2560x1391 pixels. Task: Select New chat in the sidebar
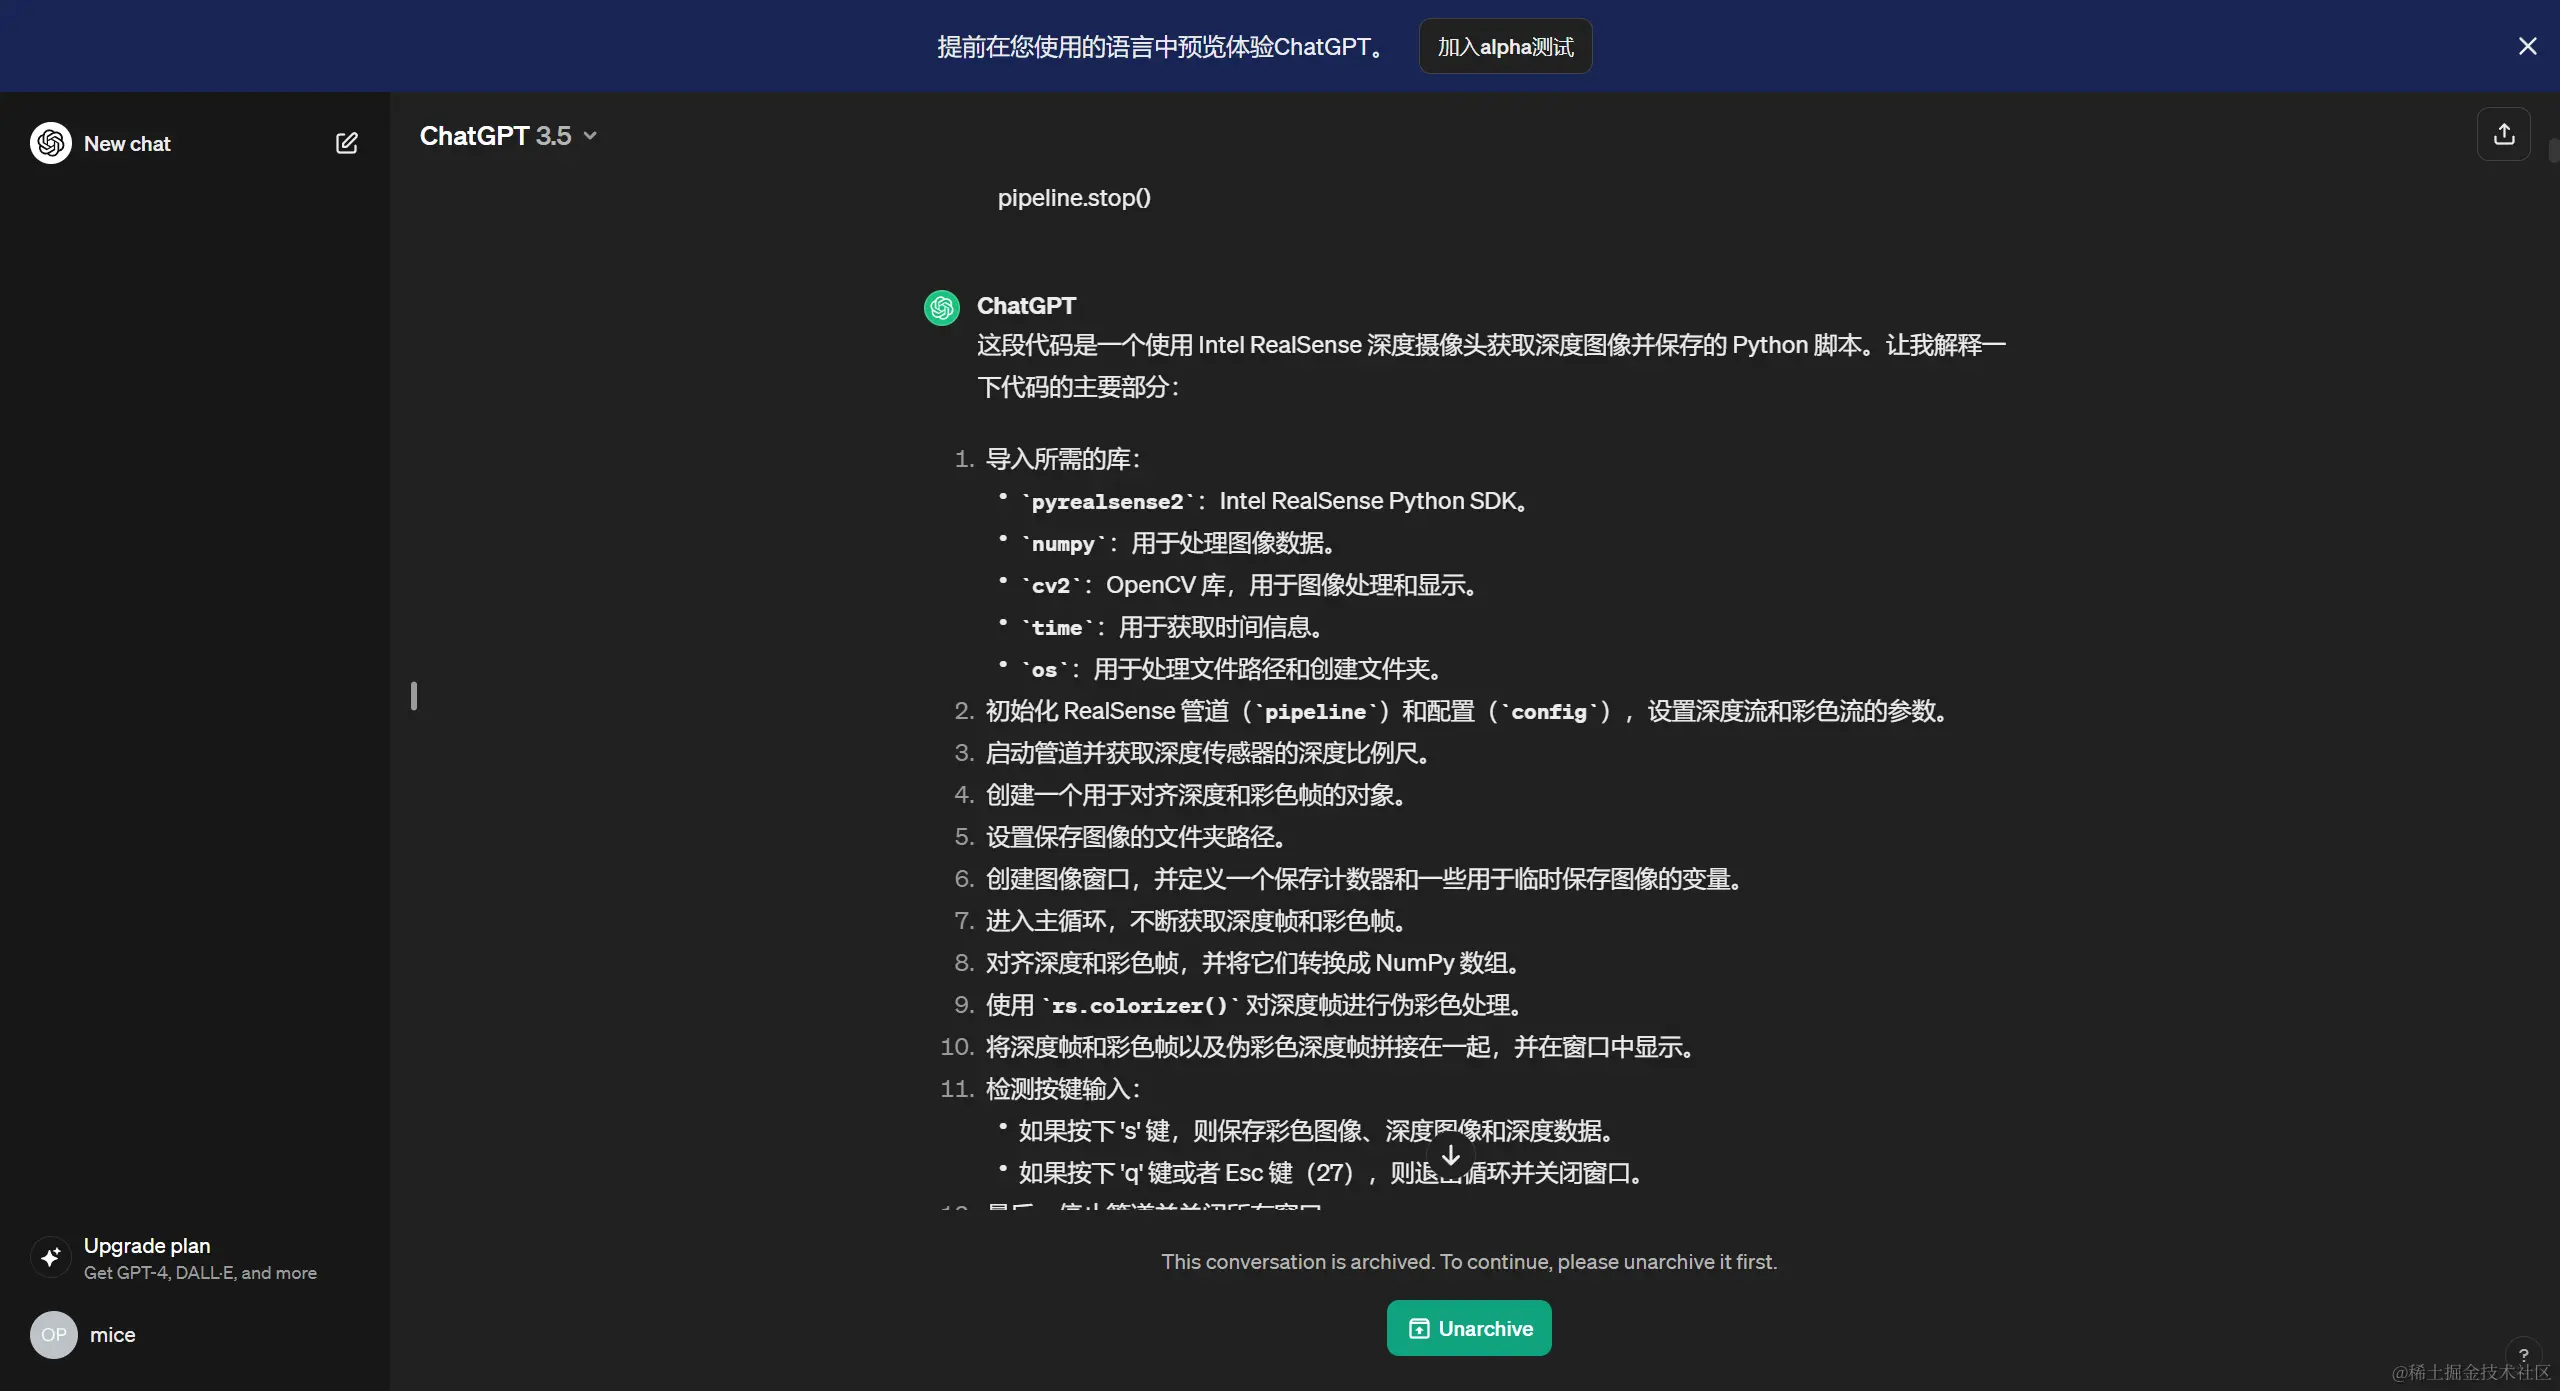(x=127, y=143)
